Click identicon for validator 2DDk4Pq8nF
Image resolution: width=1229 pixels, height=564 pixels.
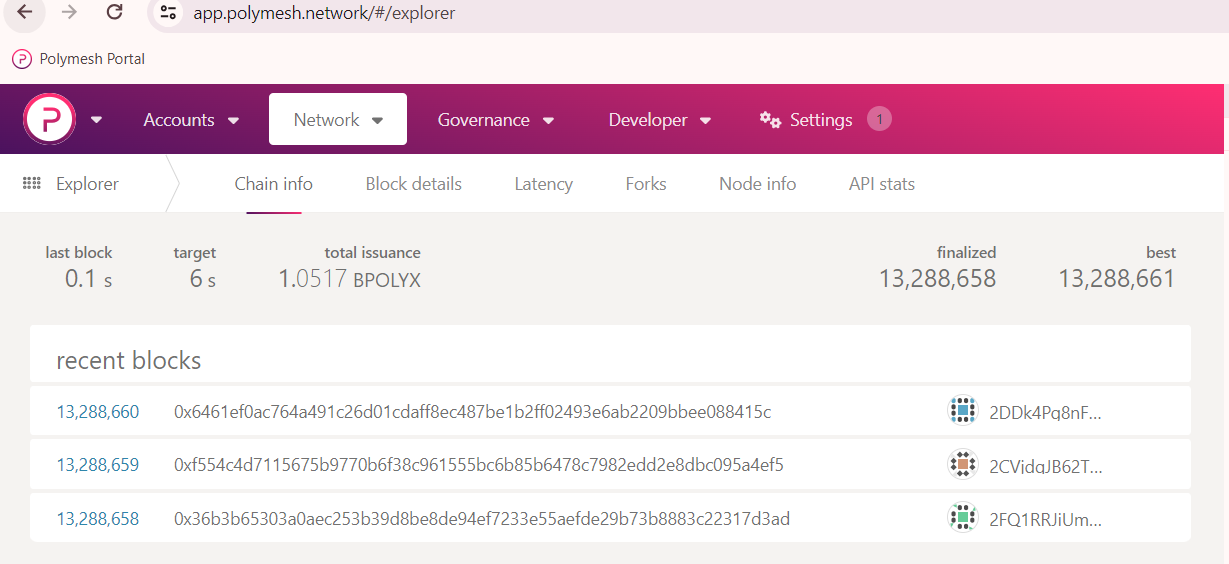tap(962, 411)
